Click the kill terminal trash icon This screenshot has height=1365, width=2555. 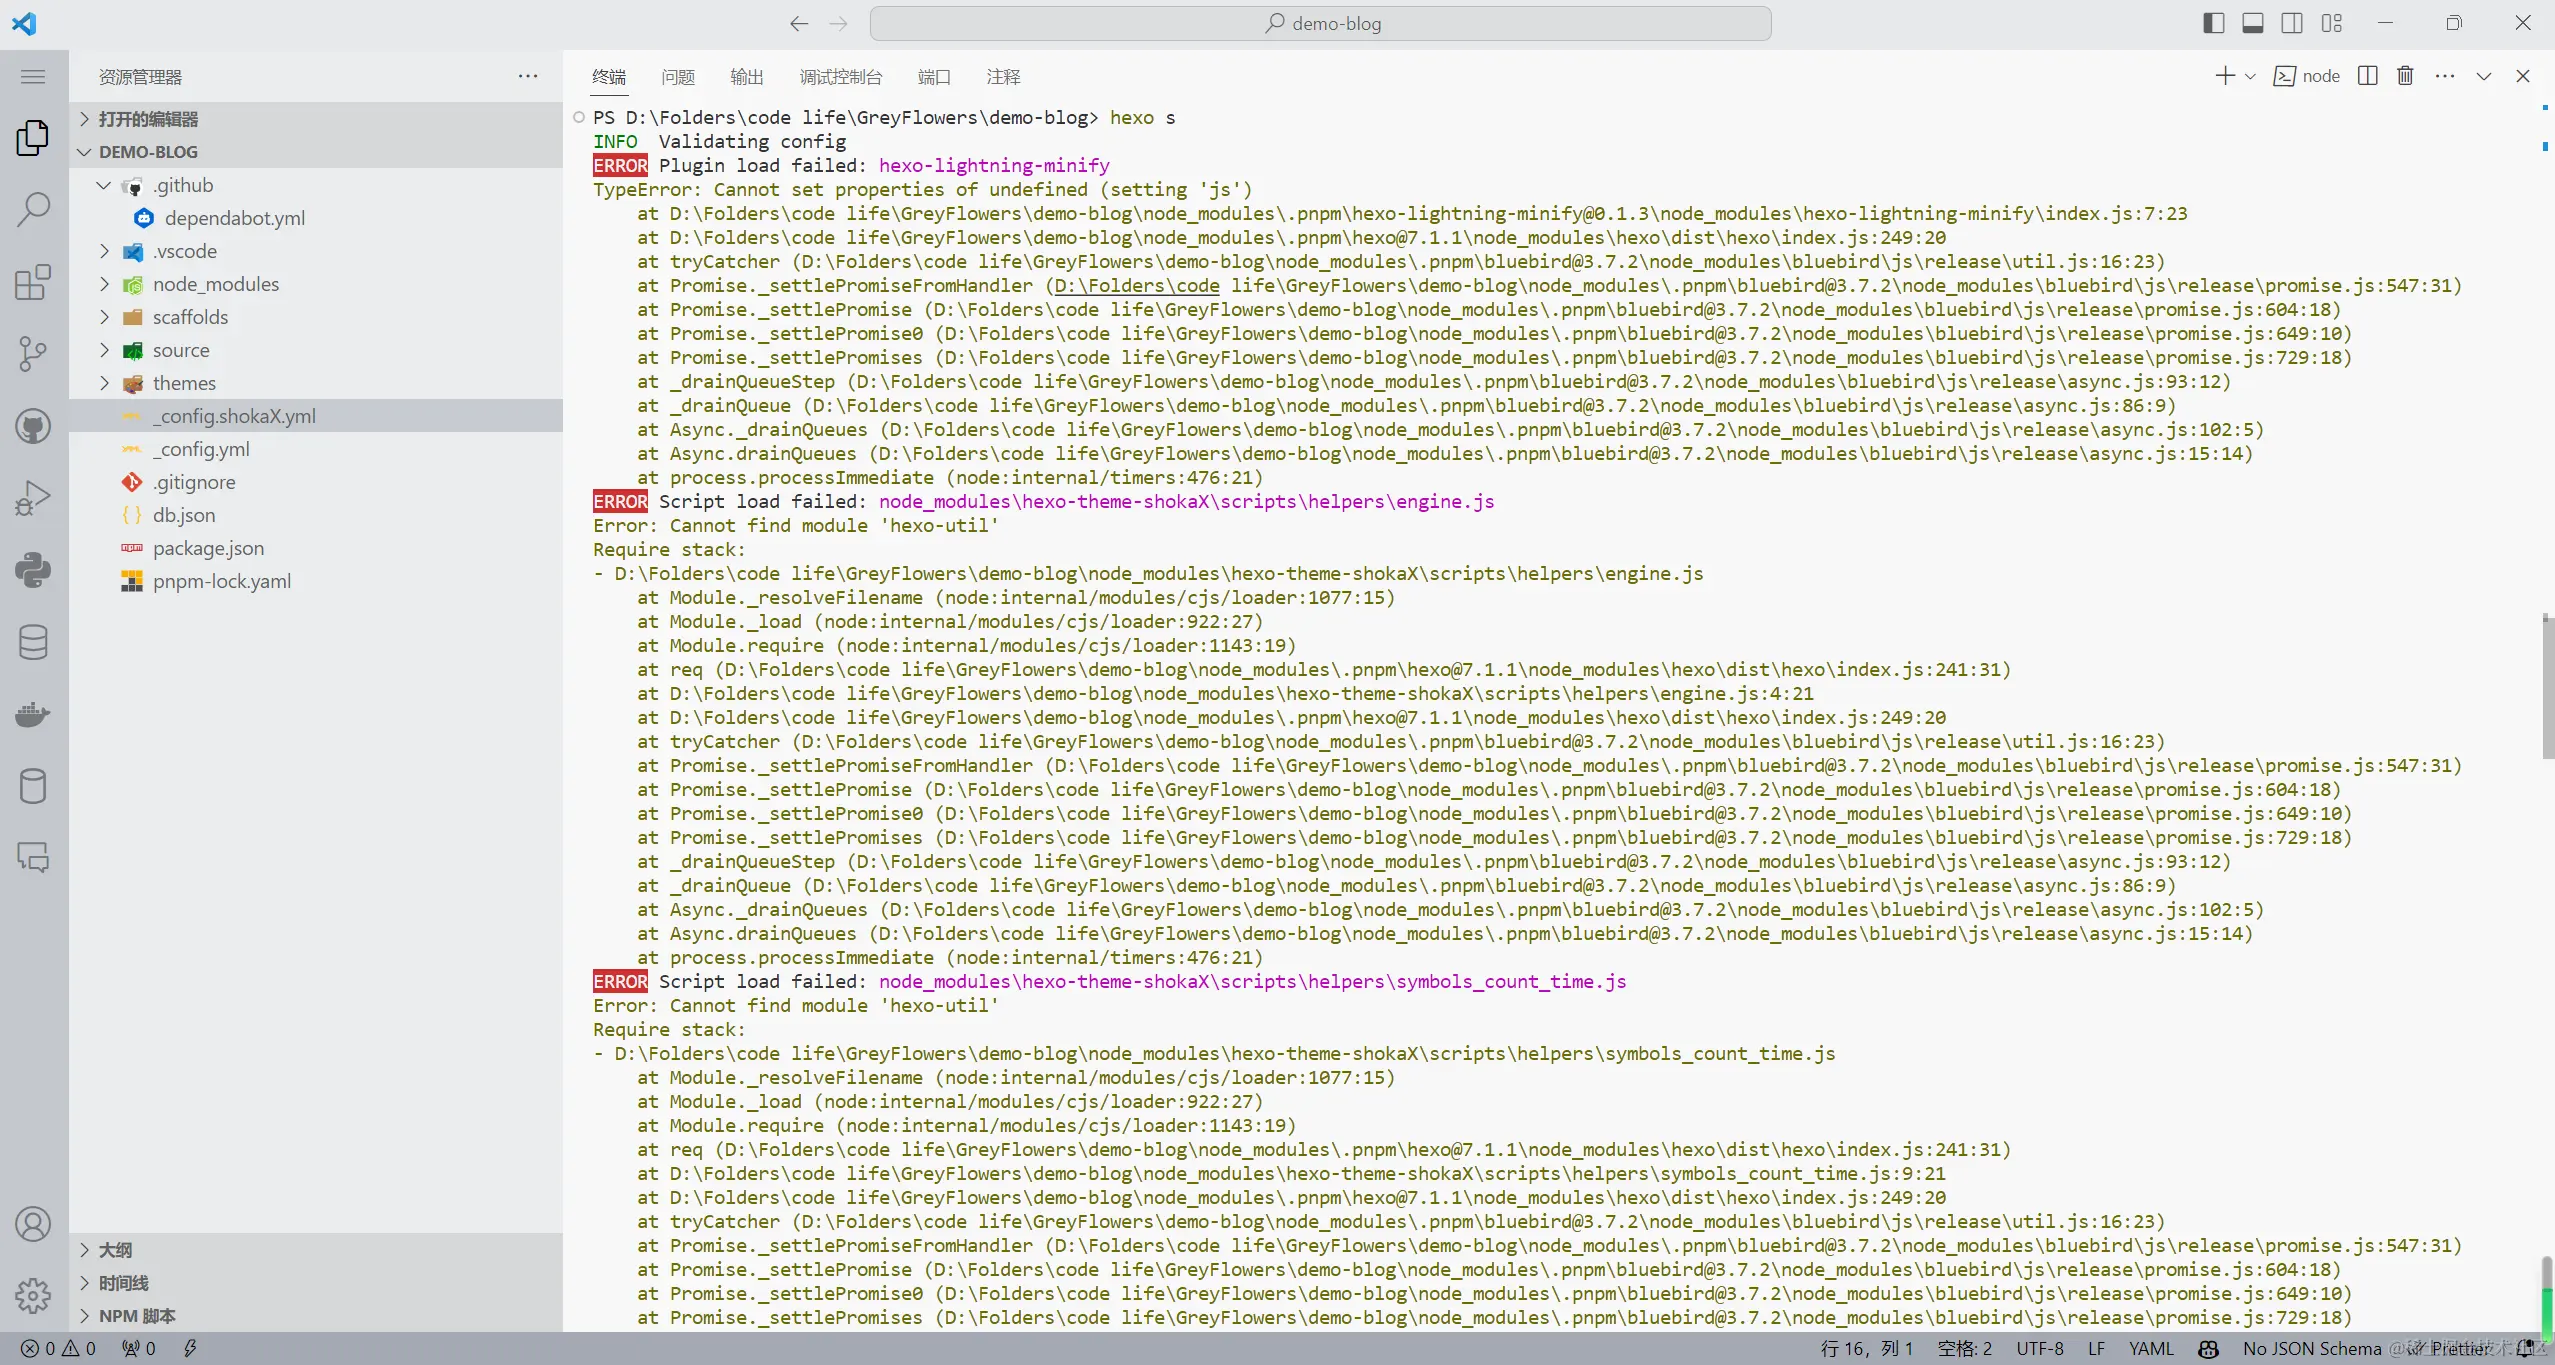coord(2405,76)
